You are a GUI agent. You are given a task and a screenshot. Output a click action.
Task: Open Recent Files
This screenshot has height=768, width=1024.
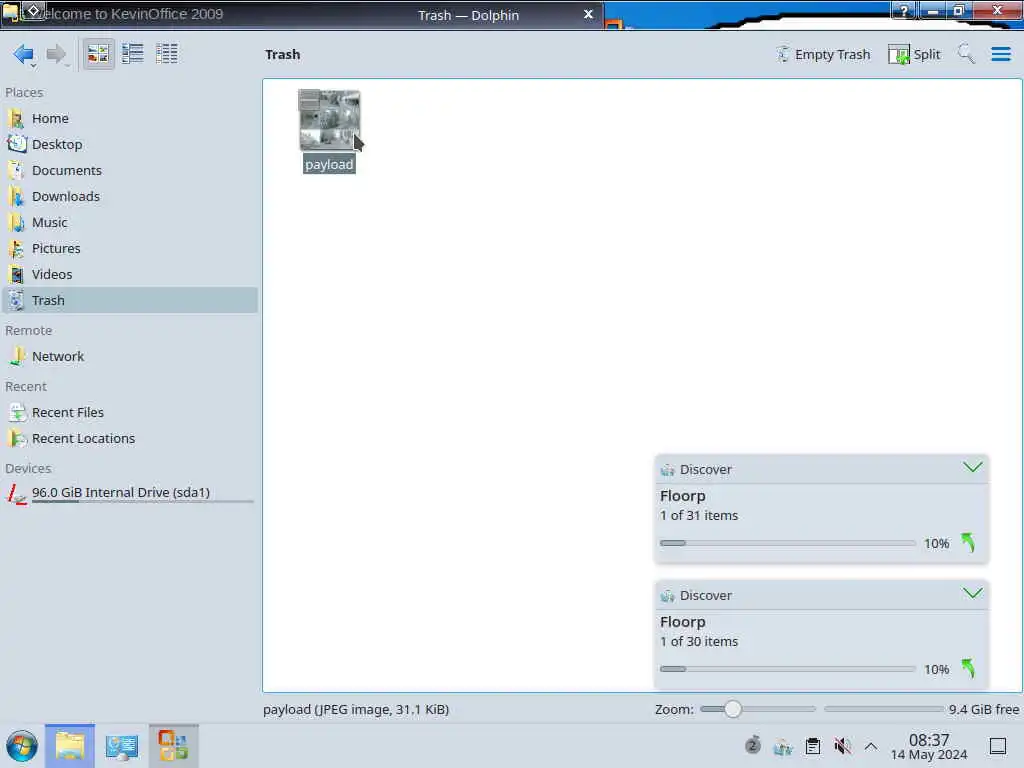[129, 413]
